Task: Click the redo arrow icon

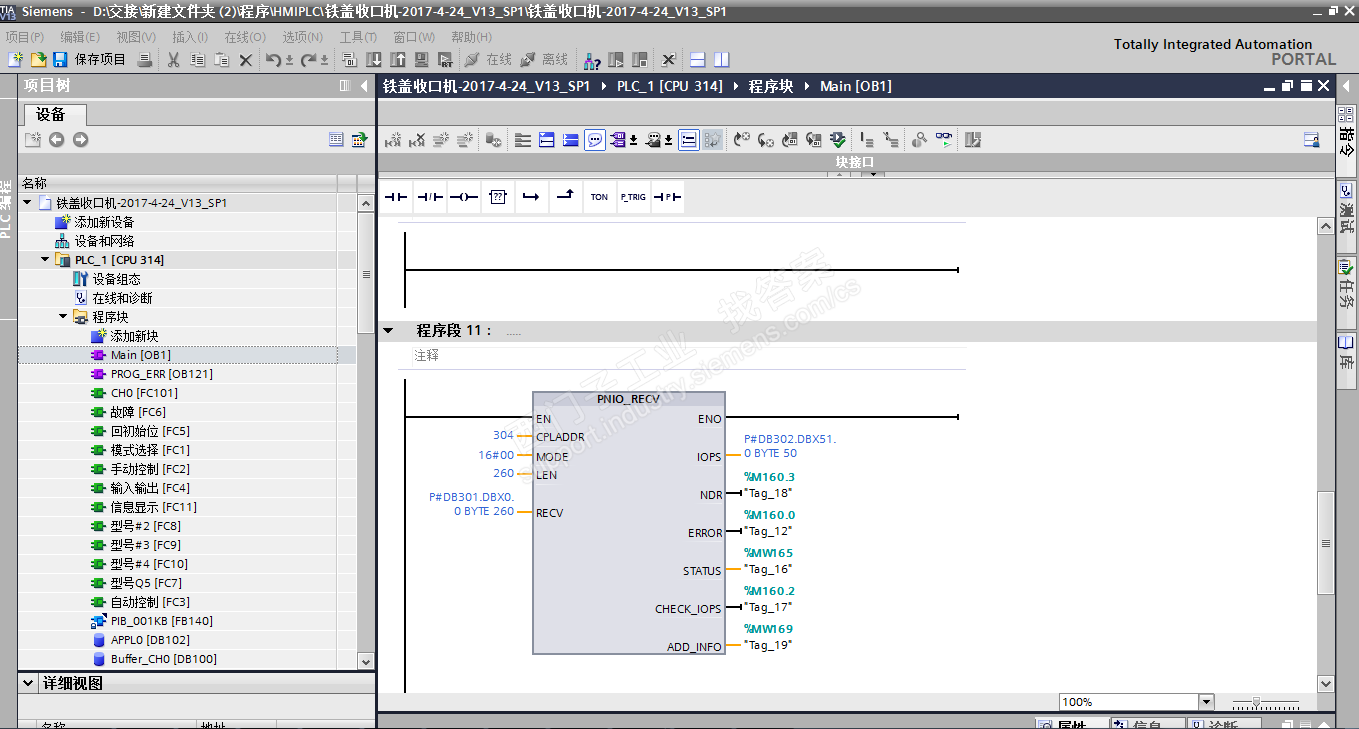Action: click(308, 60)
